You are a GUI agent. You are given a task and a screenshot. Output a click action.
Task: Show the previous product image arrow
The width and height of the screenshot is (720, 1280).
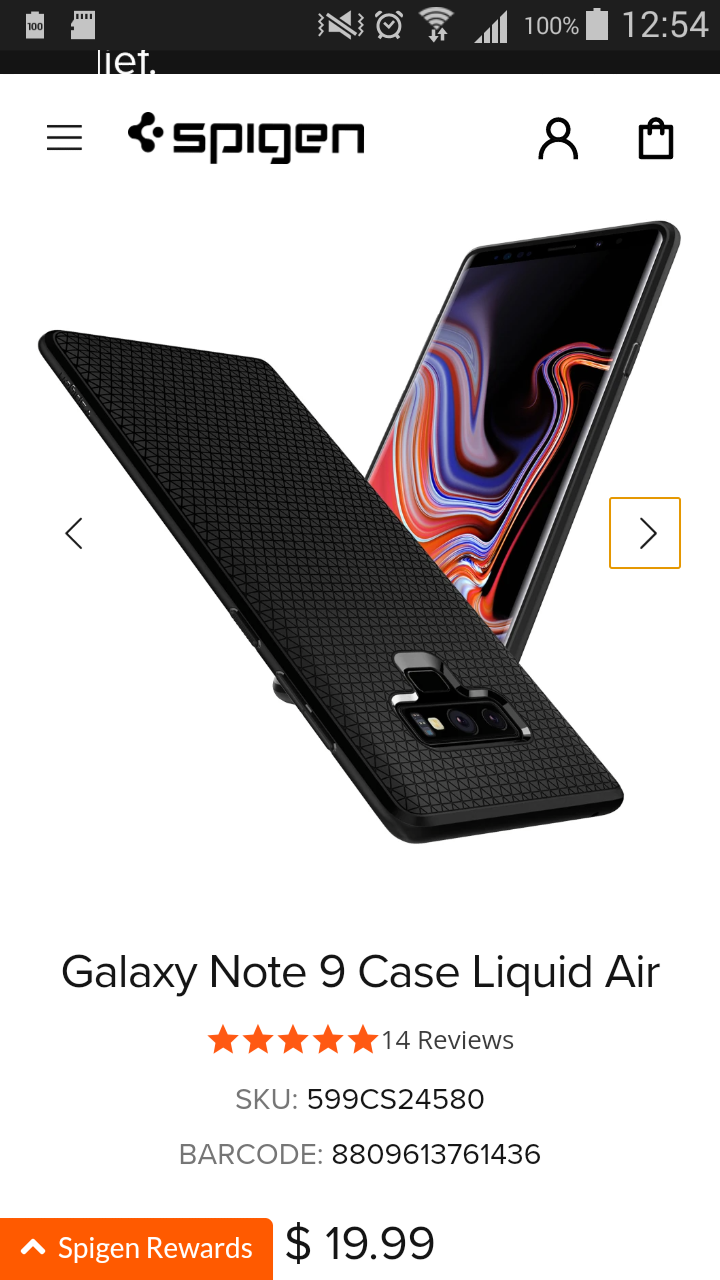pyautogui.click(x=74, y=533)
